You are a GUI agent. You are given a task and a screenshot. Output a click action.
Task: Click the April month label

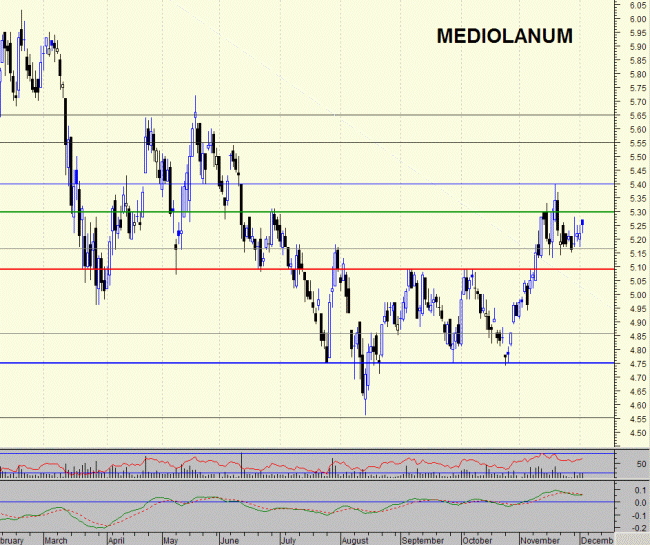(116, 540)
